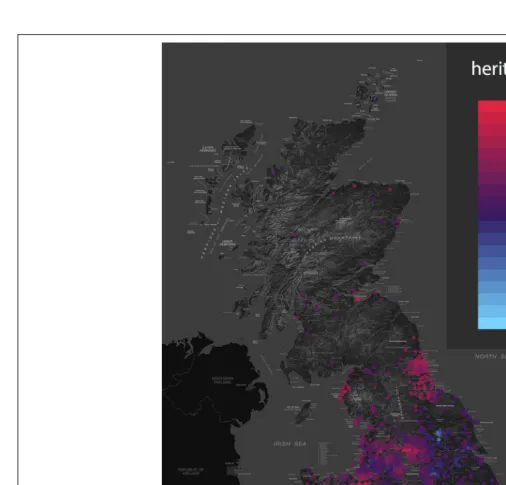Click the REPUBLIC OF IRELAND map label

pyautogui.click(x=191, y=471)
